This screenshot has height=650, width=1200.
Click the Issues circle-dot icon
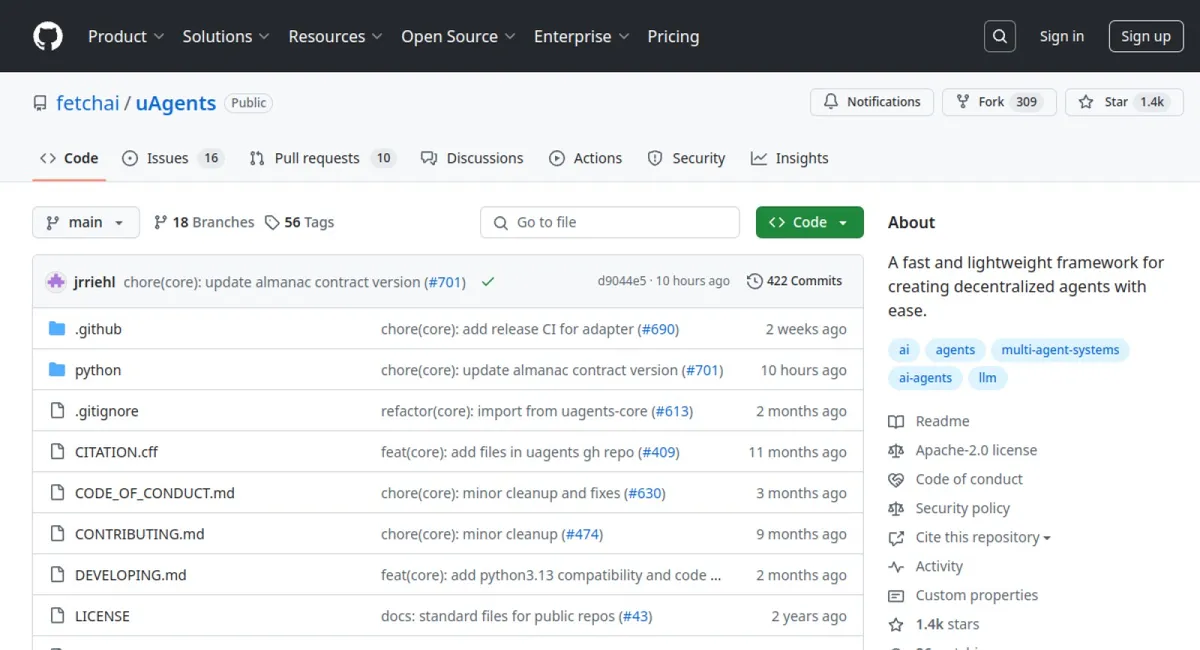coord(130,158)
